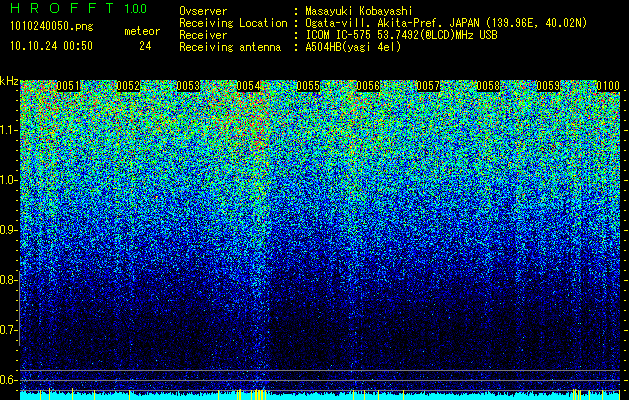Click the time marker 0054
629x400 pixels.
(x=248, y=86)
